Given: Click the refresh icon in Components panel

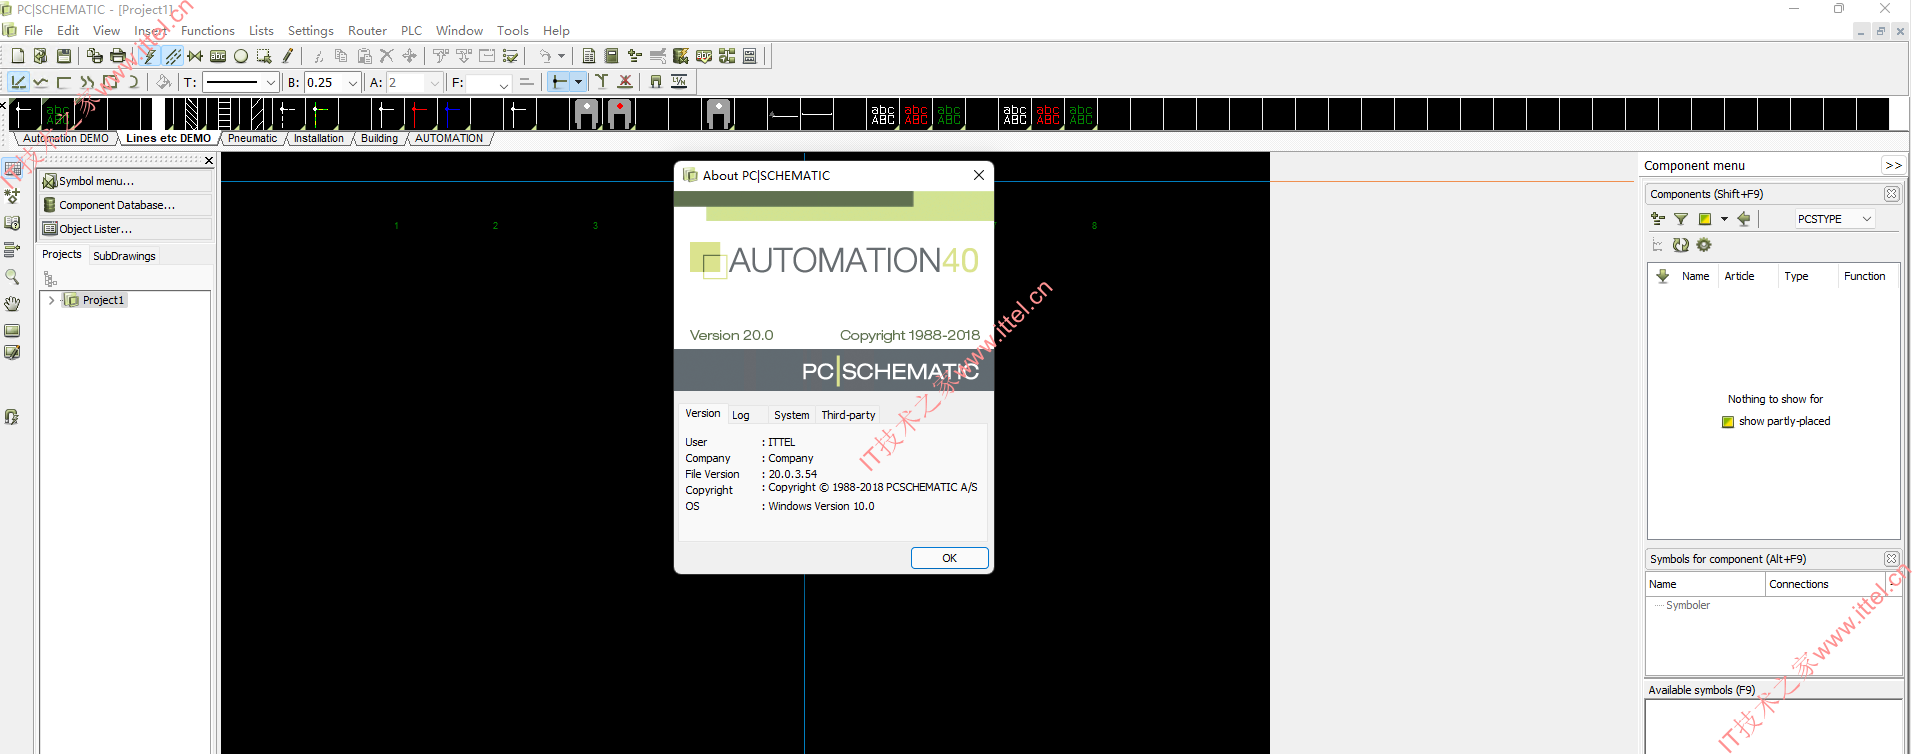Looking at the screenshot, I should pyautogui.click(x=1681, y=245).
